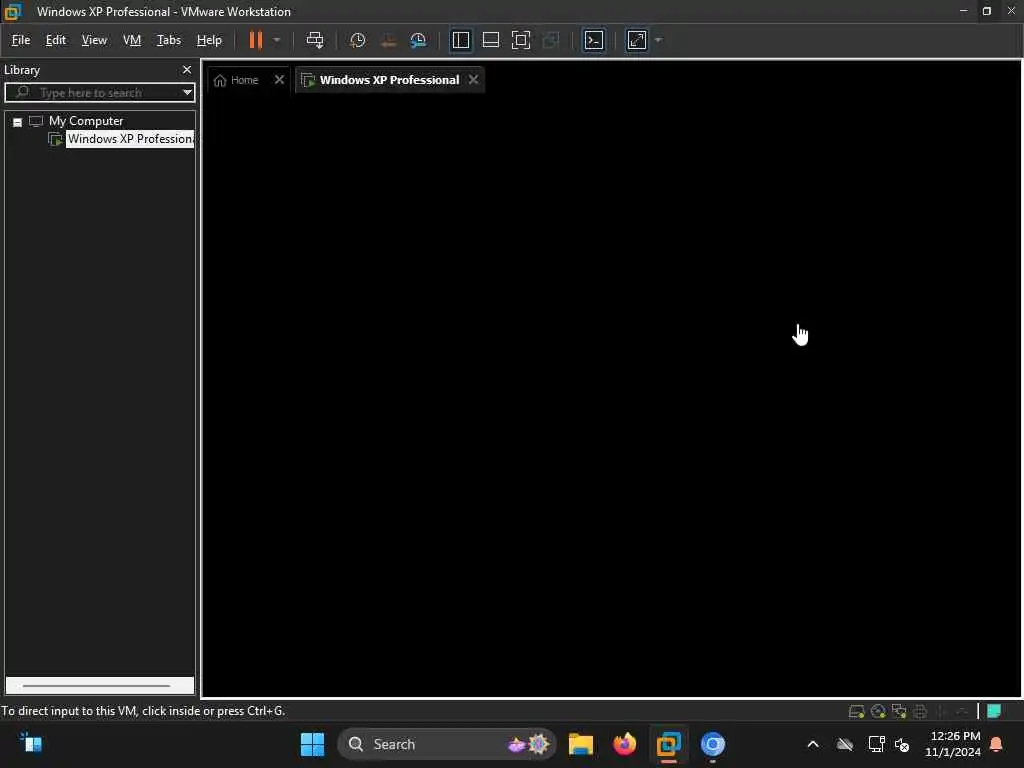Screen dimensions: 1024x768
Task: Click the VMware logo in title bar
Action: [13, 11]
